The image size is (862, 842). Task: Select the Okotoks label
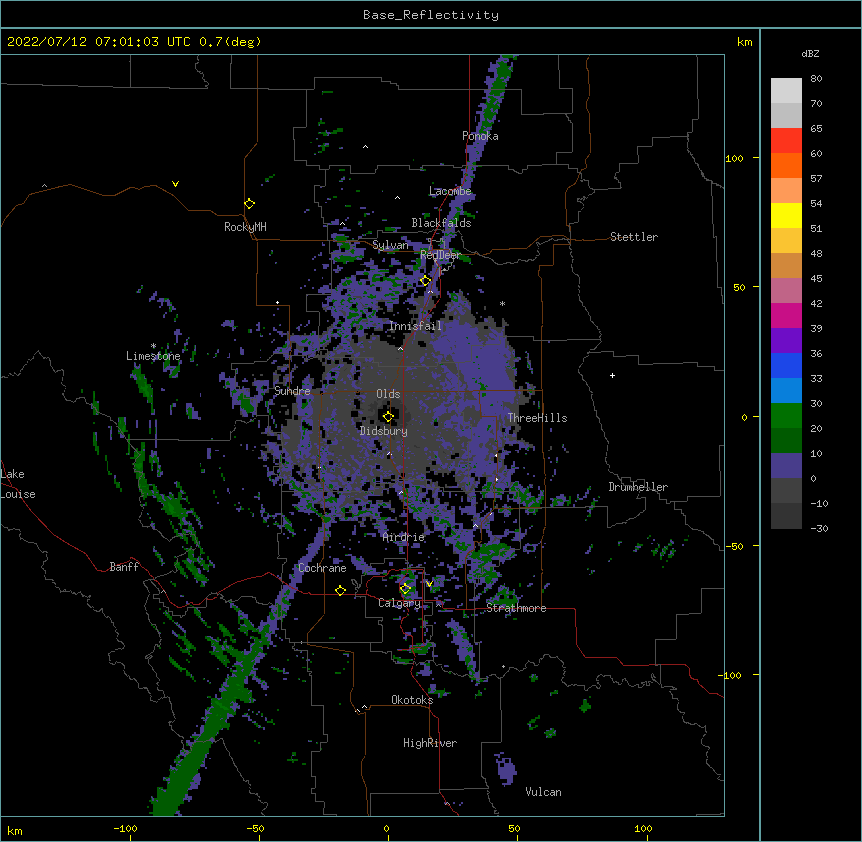[412, 700]
